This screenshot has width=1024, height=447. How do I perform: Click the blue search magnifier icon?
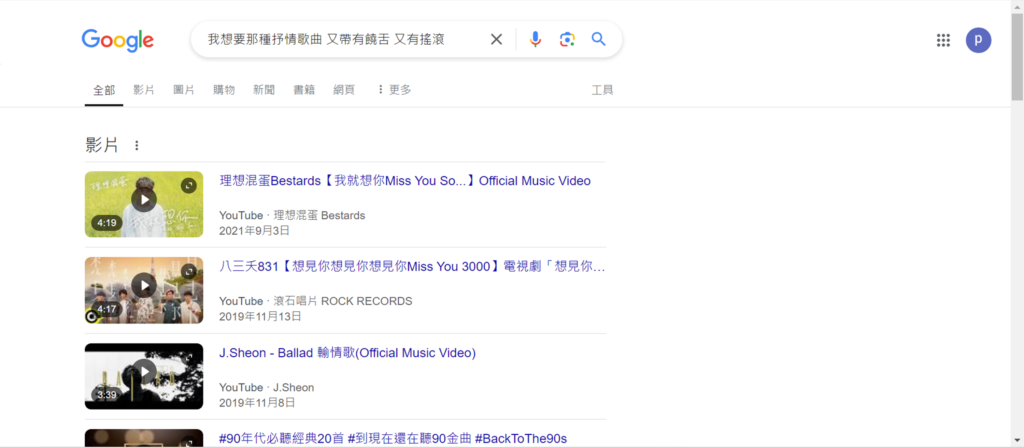[x=599, y=40]
